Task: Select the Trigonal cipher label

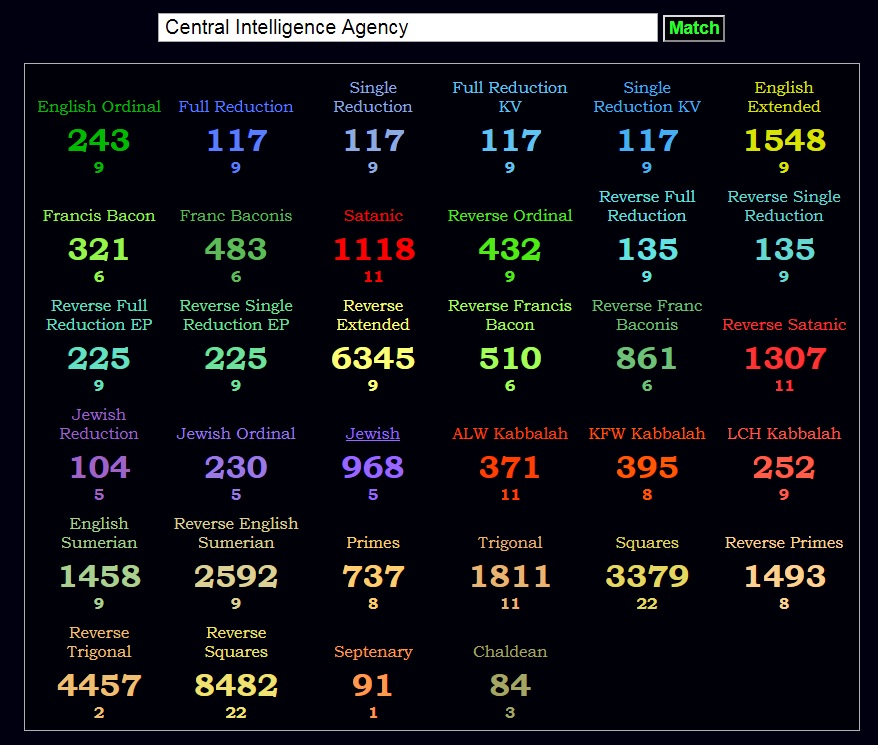Action: [x=510, y=542]
